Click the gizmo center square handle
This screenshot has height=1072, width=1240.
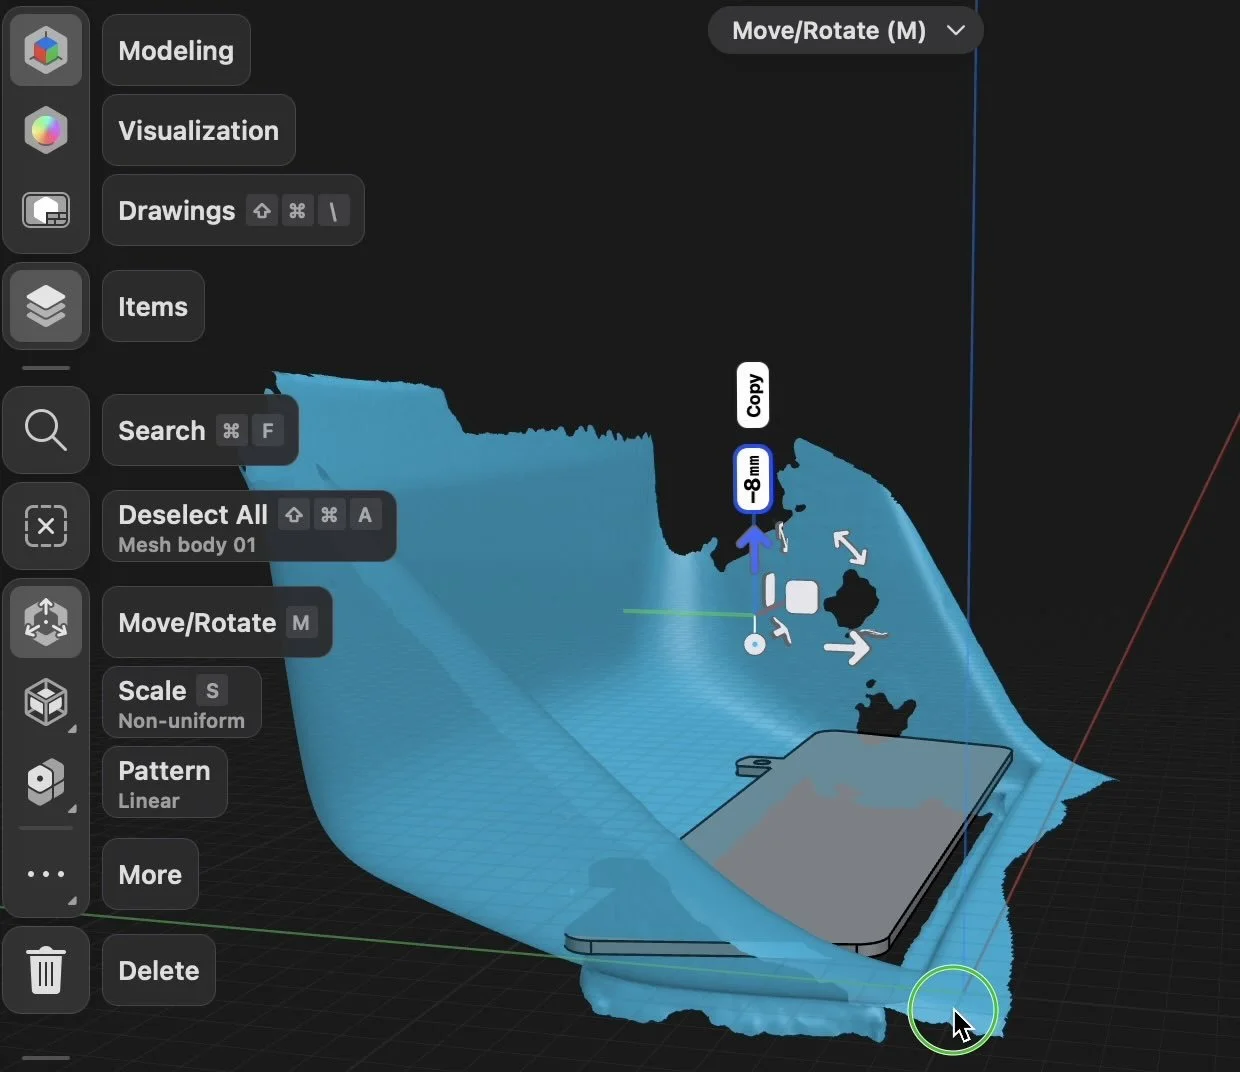click(x=801, y=597)
